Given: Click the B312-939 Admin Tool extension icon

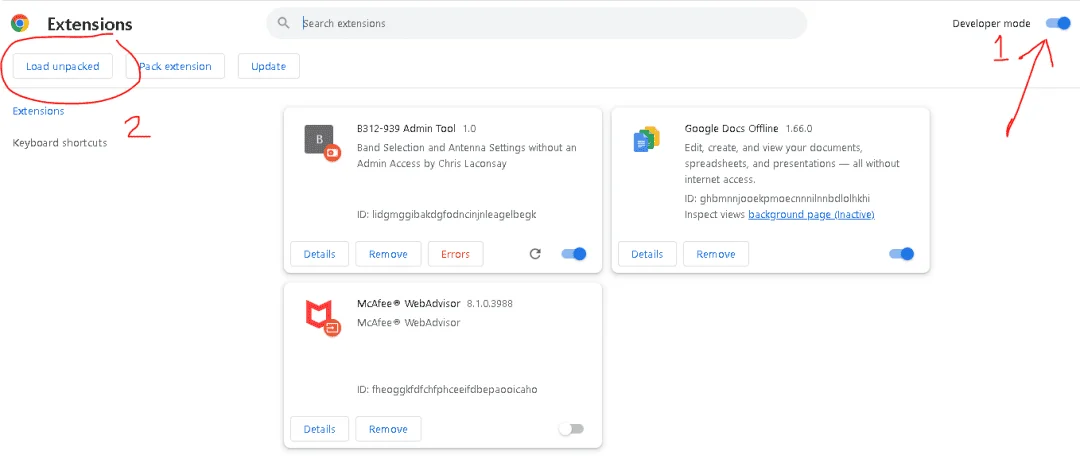Looking at the screenshot, I should [x=322, y=143].
